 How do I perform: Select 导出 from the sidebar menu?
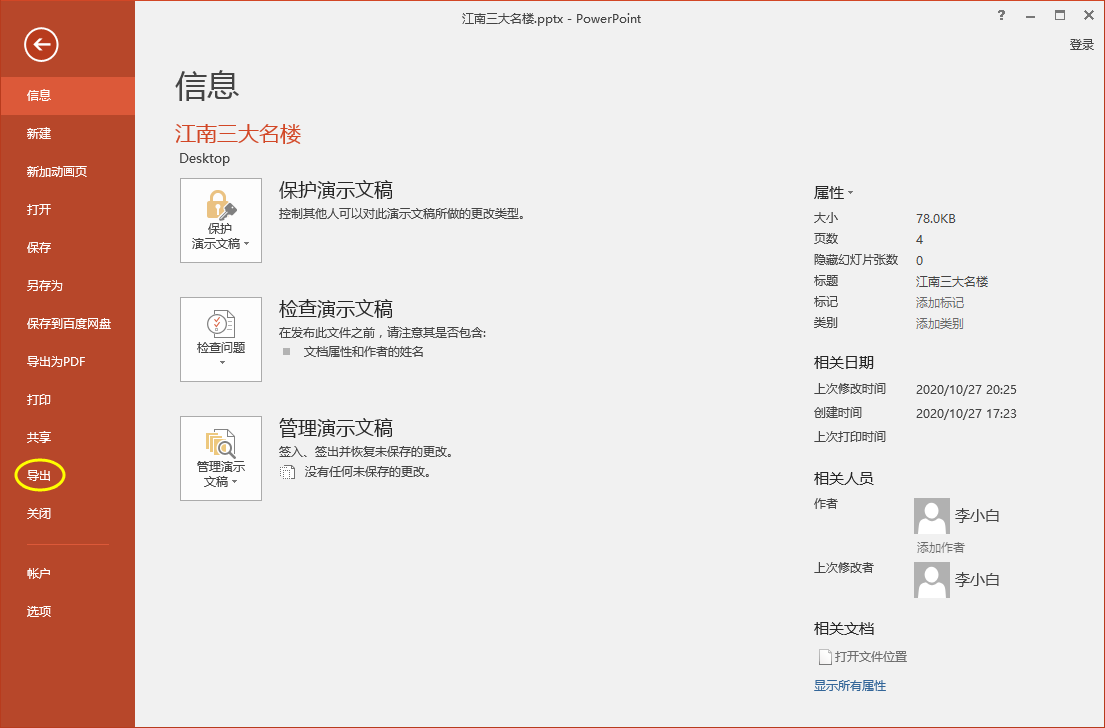coord(39,475)
